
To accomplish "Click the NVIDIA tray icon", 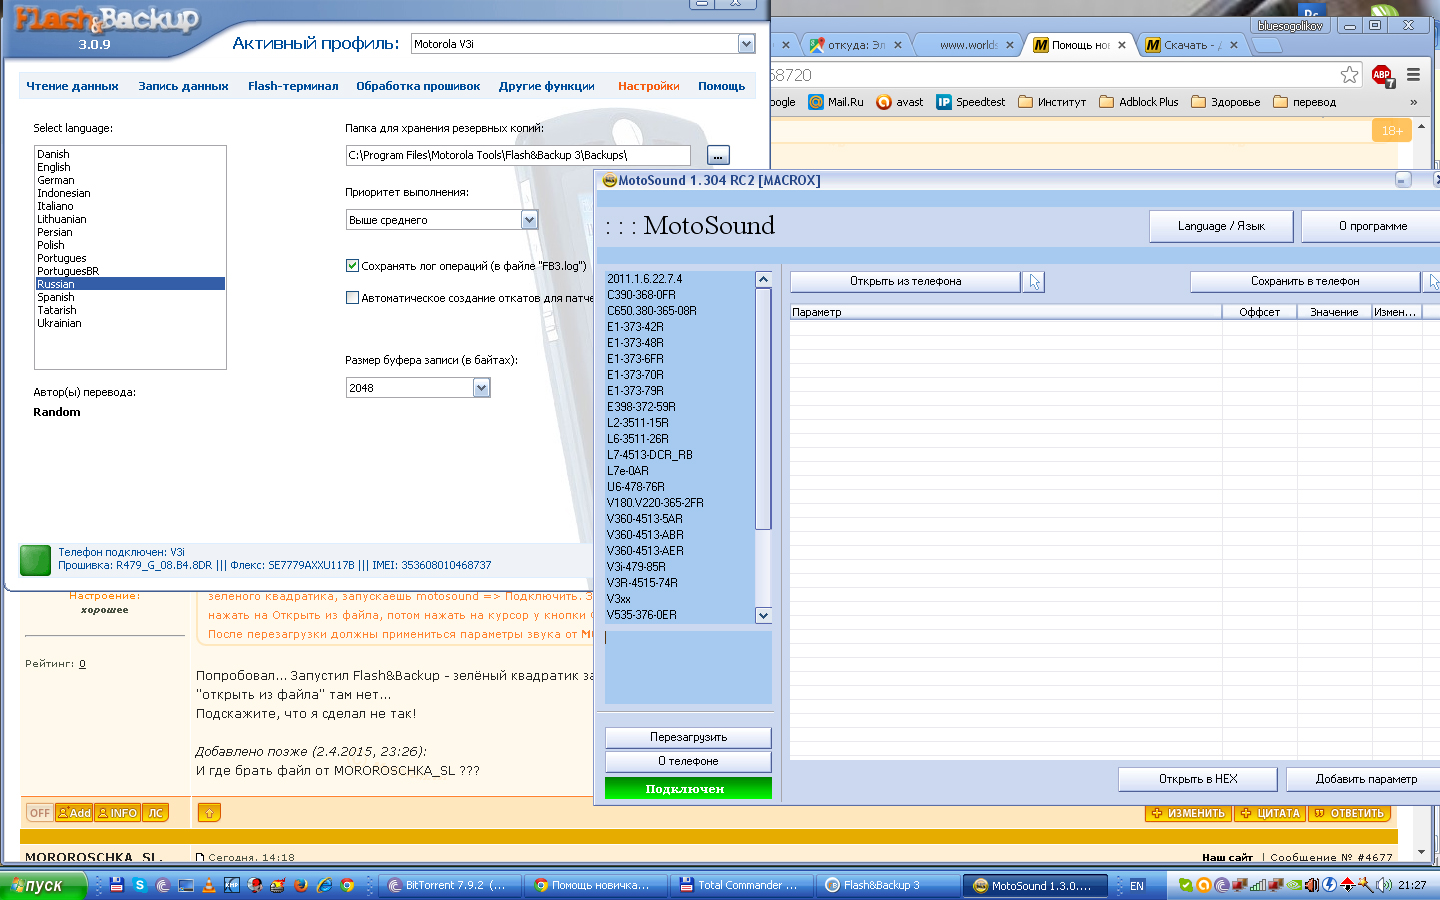I will 1294,885.
